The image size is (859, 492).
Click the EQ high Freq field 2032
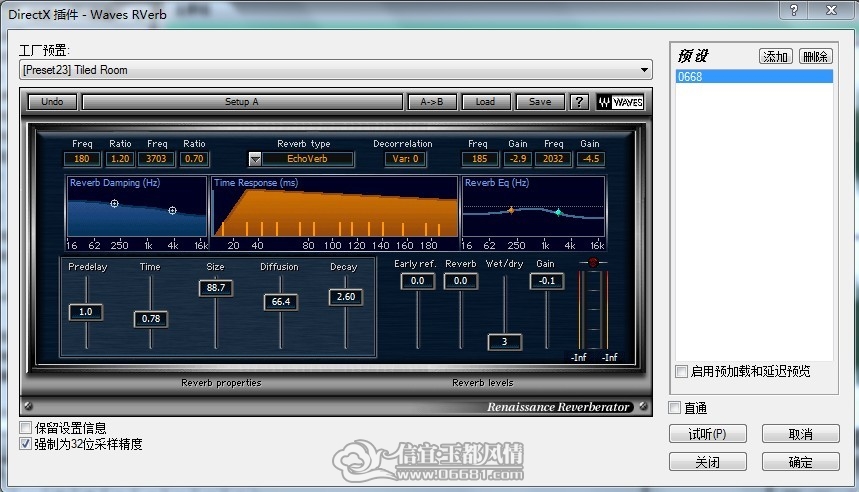click(x=553, y=159)
